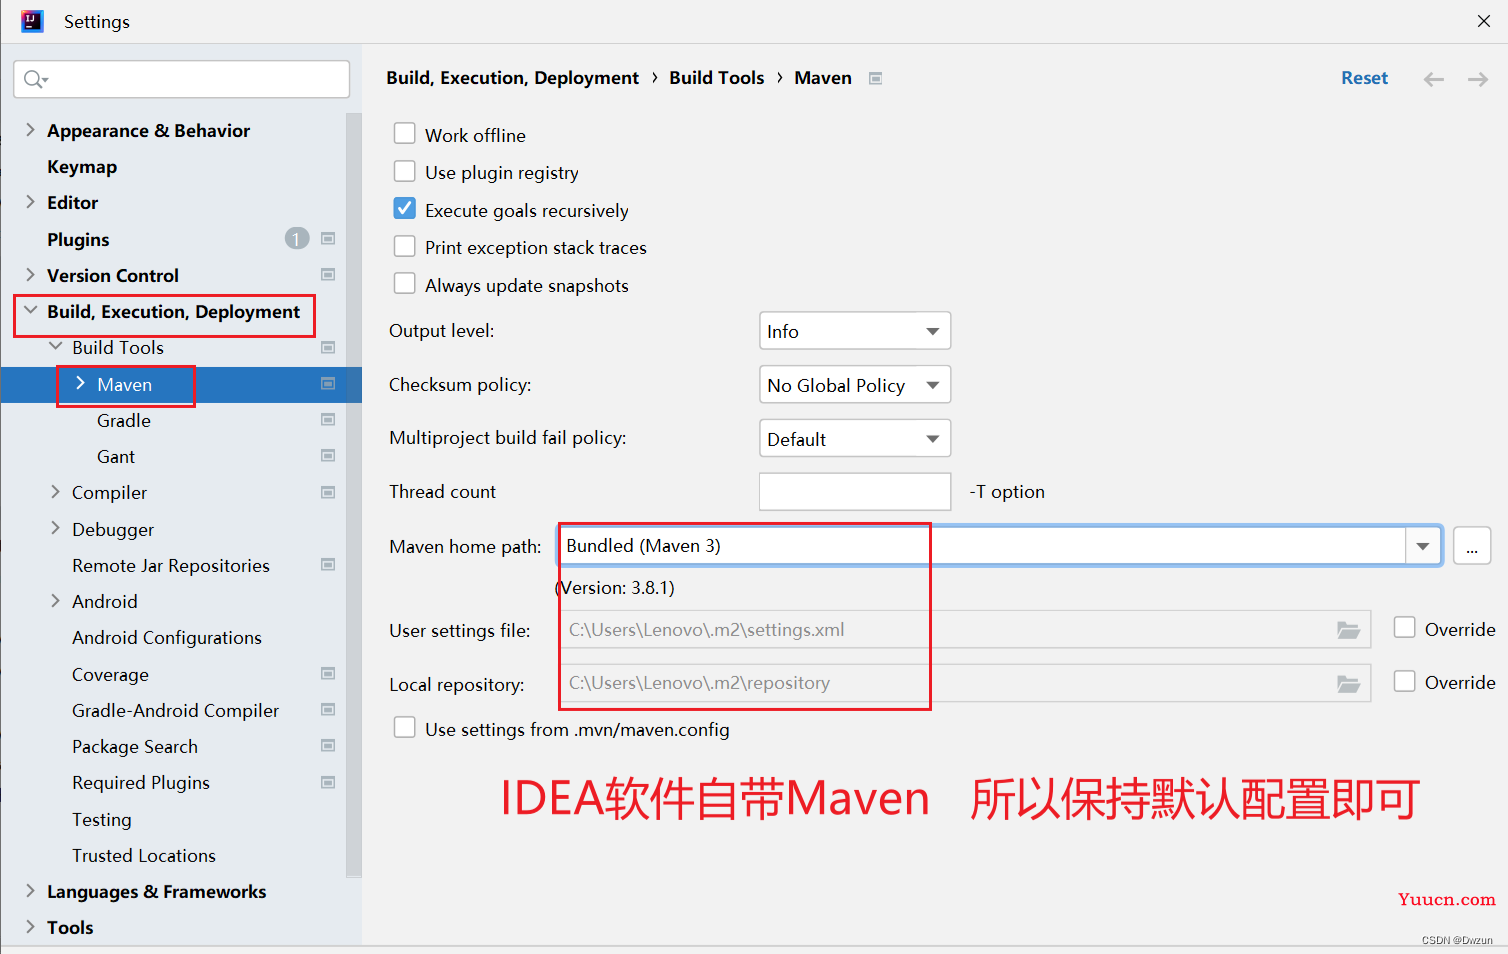
Task: Collapse Build, Execution, Deployment node
Action: click(30, 311)
